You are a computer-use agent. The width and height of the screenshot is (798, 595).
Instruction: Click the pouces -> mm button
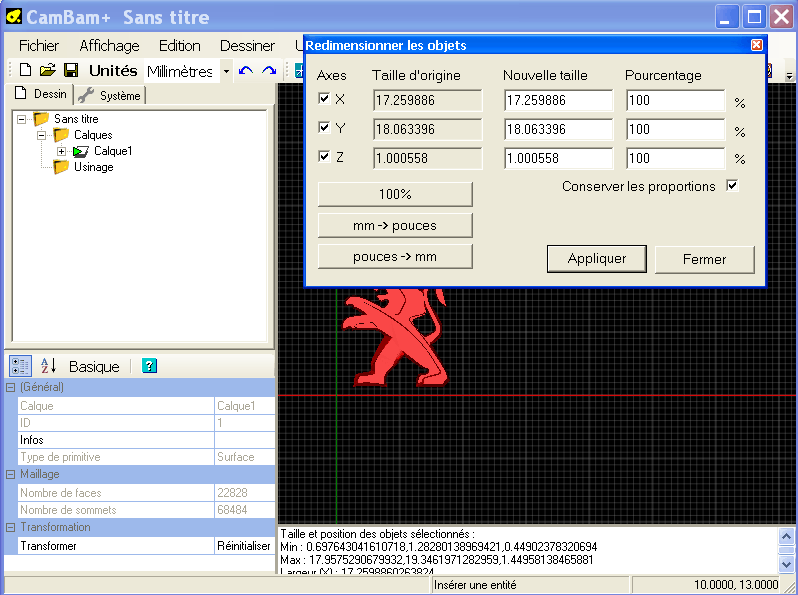click(395, 257)
